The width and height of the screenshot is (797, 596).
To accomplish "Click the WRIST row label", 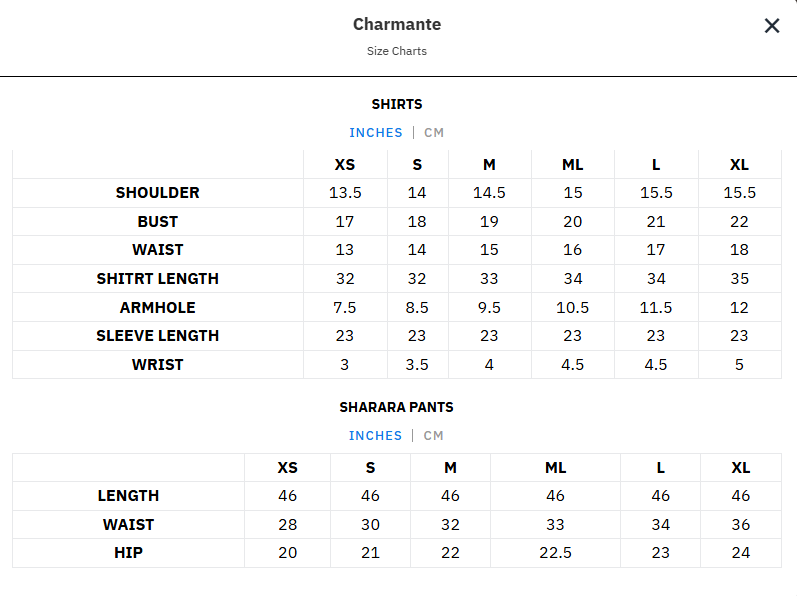I will (x=158, y=365).
